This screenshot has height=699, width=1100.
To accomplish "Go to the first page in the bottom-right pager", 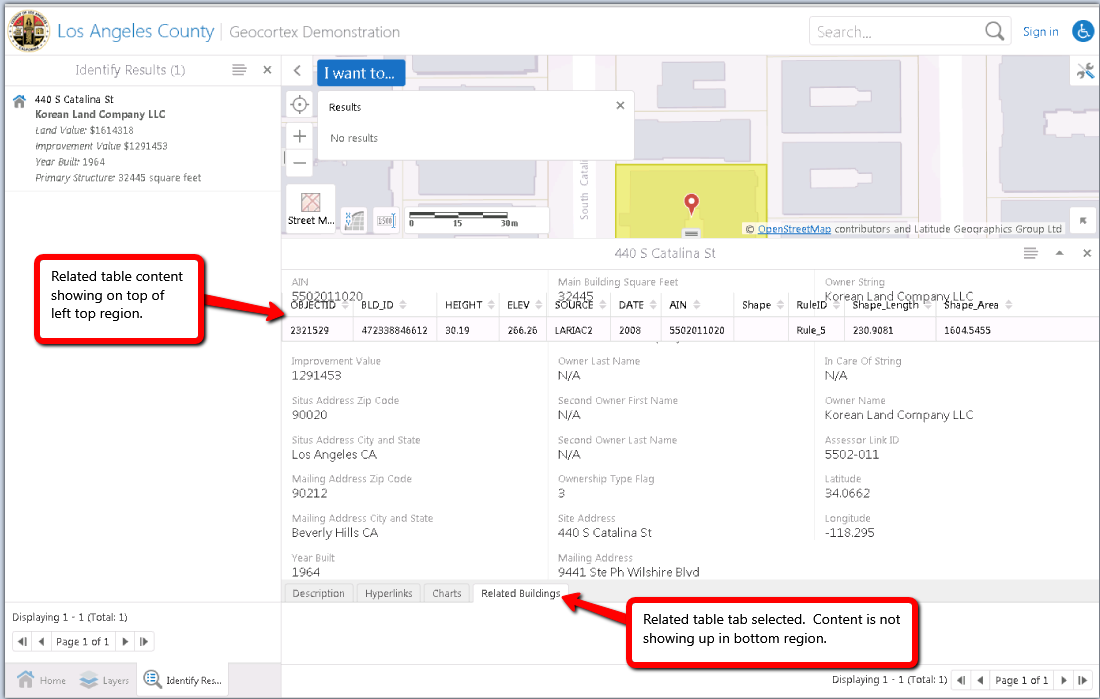I will [961, 680].
